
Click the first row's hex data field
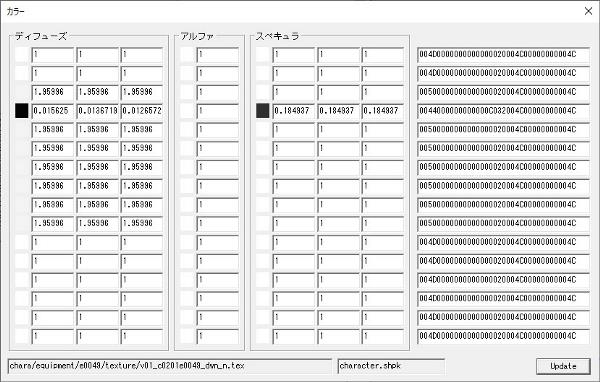(503, 54)
